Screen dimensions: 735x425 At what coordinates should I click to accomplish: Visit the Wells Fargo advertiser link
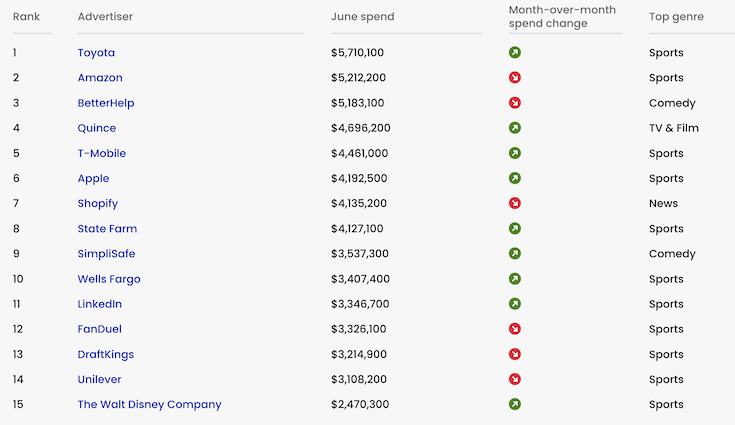click(109, 279)
